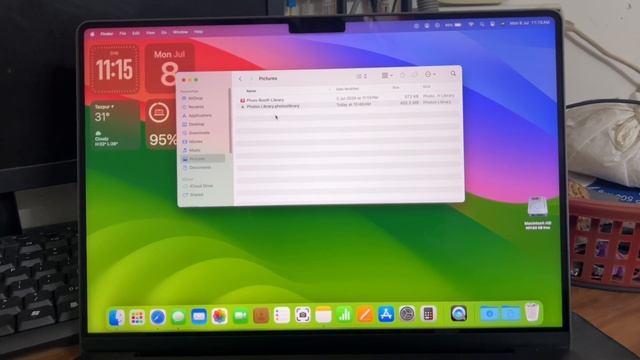The height and width of the screenshot is (360, 640).
Task: Open the Finder menu in the menu bar
Action: 107,34
